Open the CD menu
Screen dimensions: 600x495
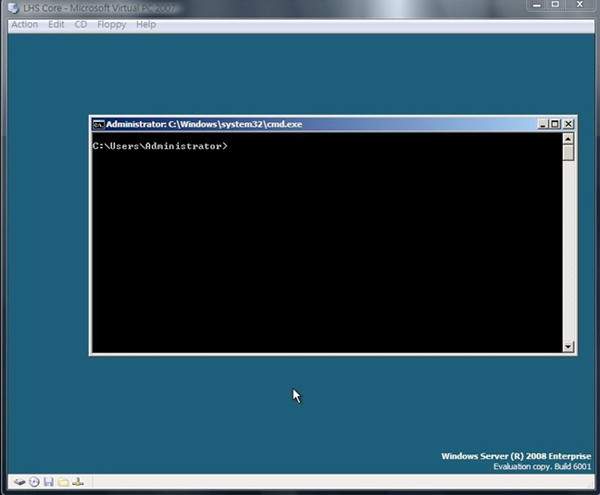(81, 24)
